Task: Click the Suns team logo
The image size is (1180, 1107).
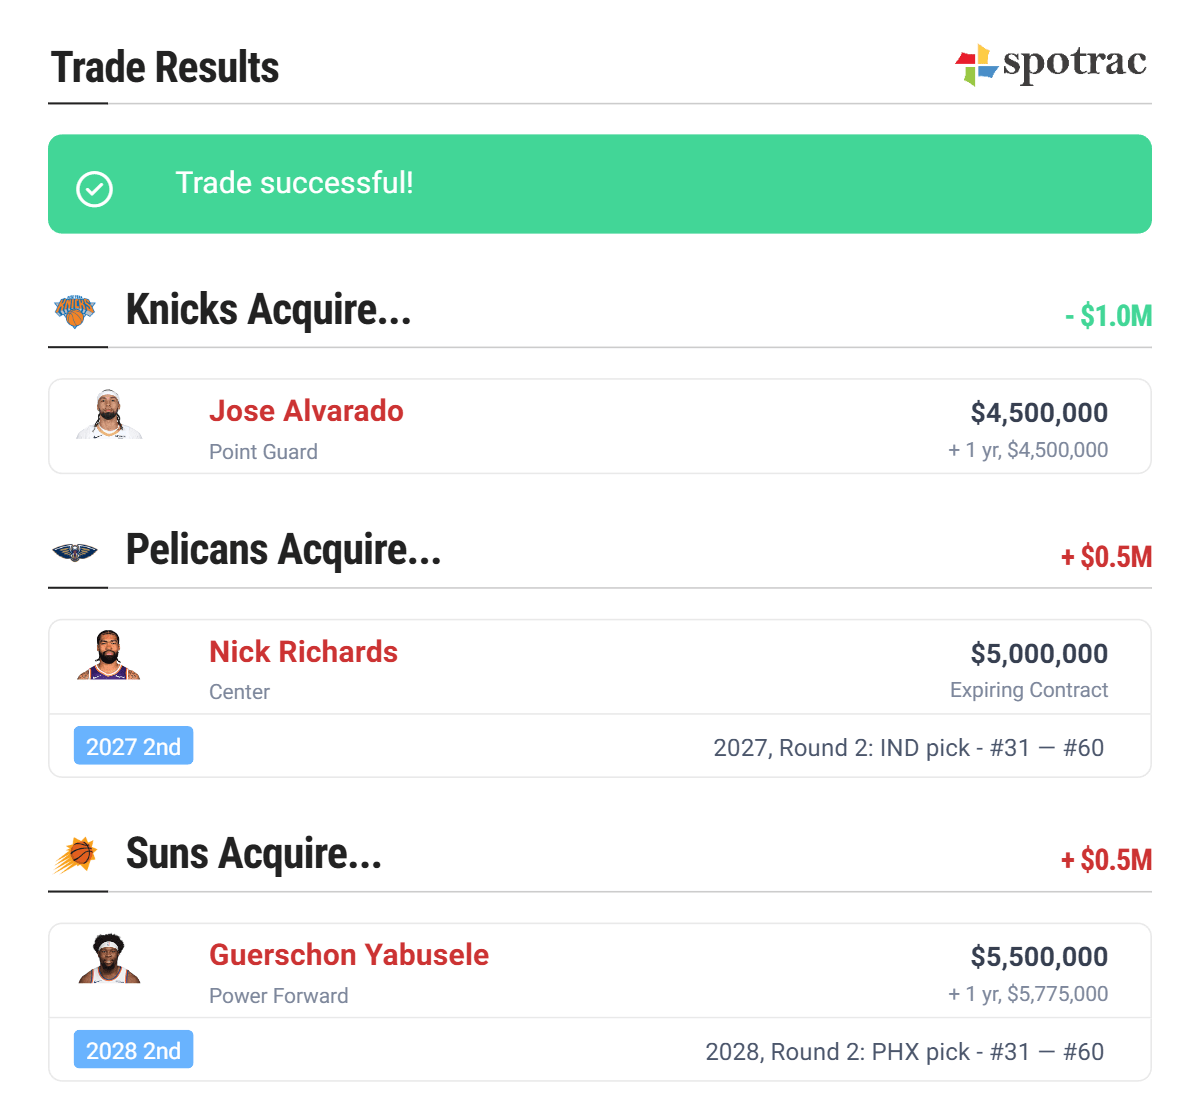Action: click(75, 856)
